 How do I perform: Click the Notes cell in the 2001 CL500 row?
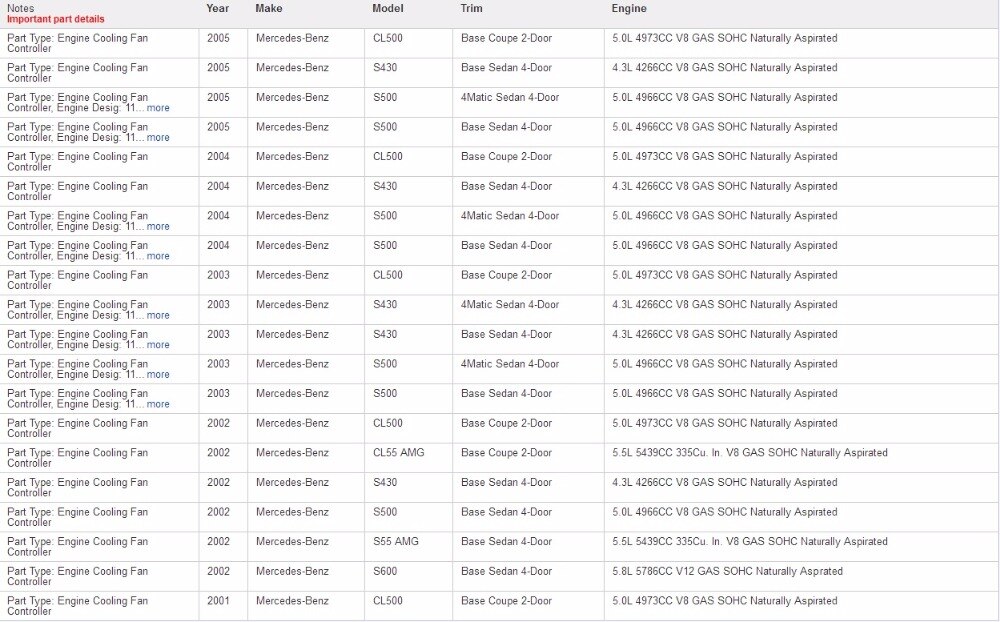point(77,605)
